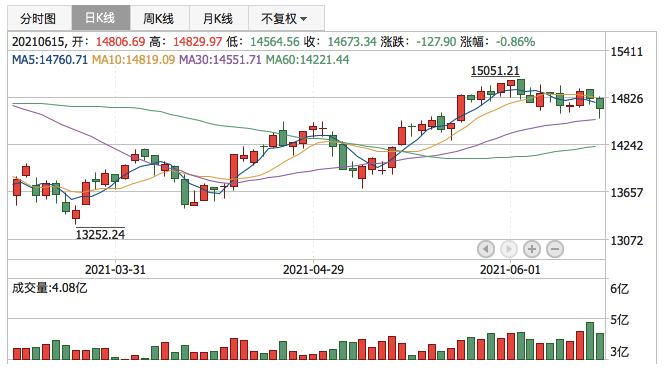Click the high price 14829.97 value

[x=198, y=42]
